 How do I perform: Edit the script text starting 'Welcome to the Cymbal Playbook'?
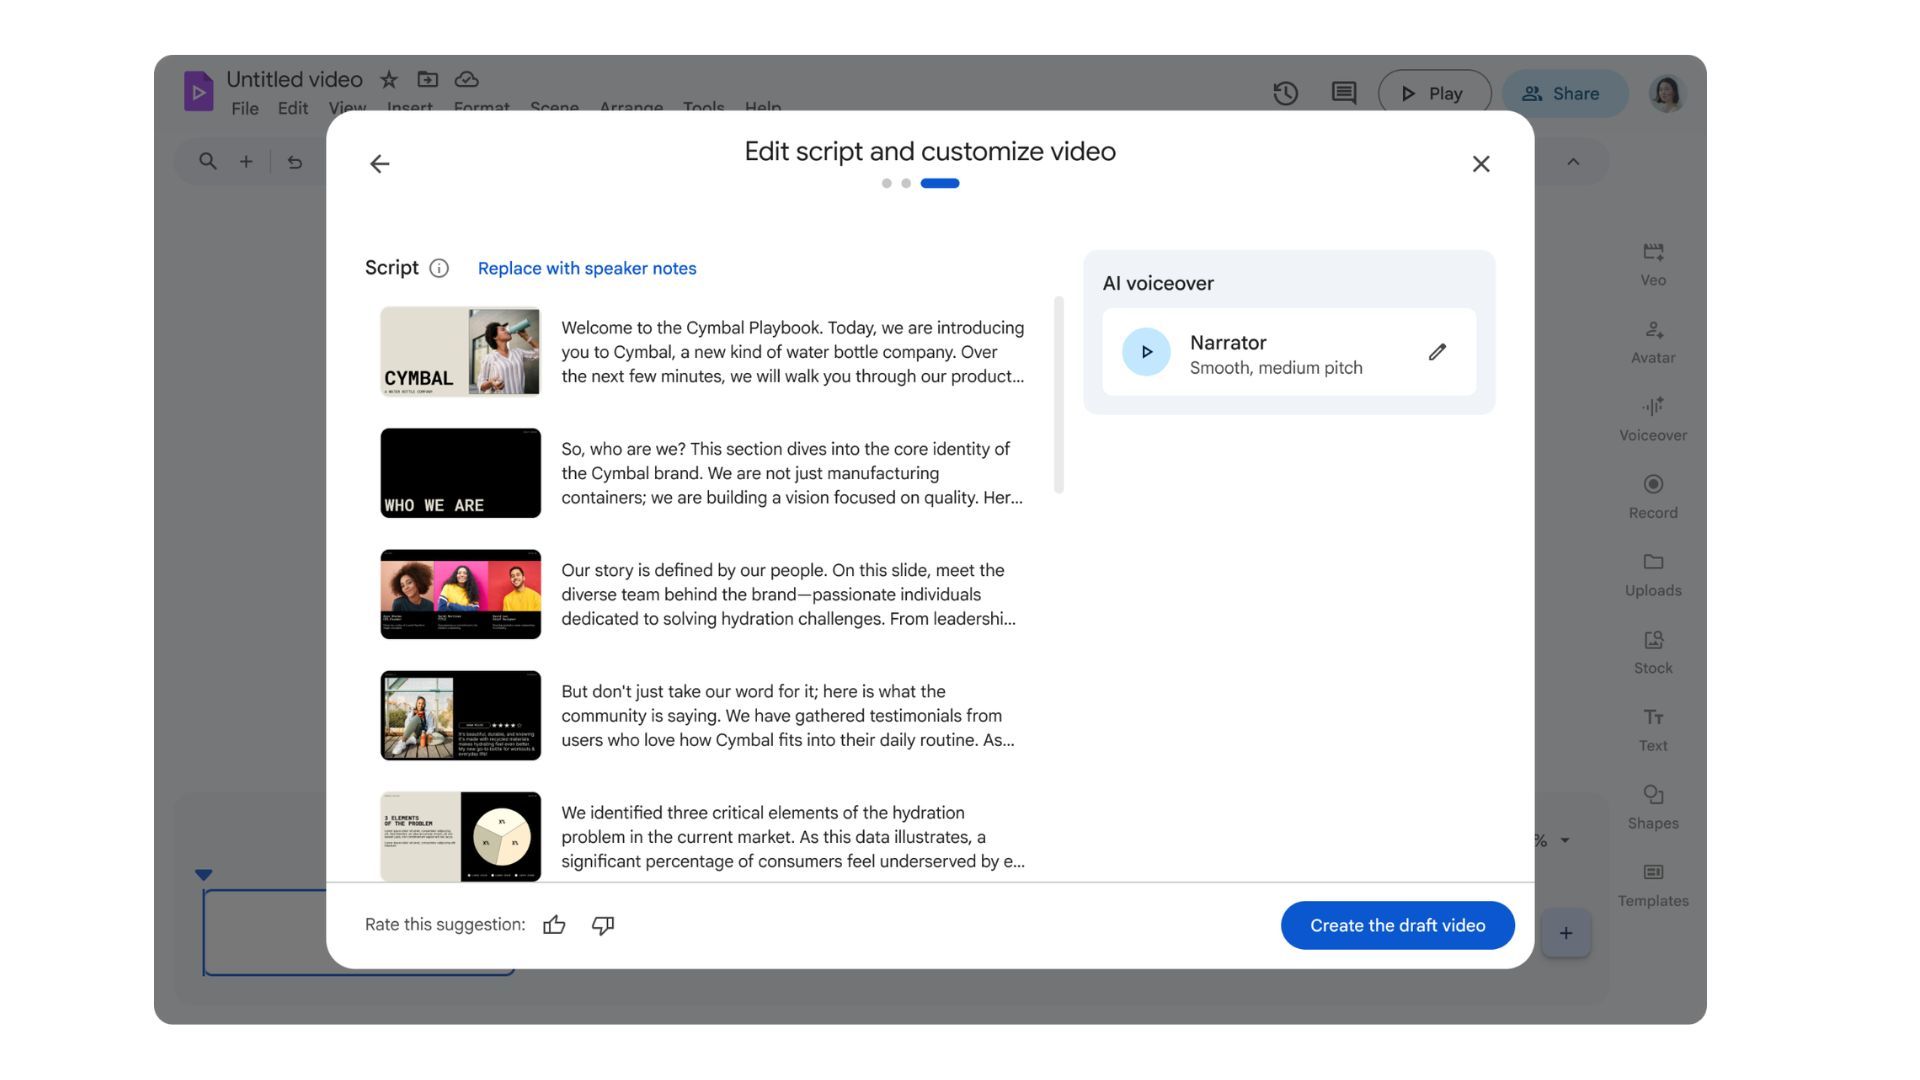point(792,352)
